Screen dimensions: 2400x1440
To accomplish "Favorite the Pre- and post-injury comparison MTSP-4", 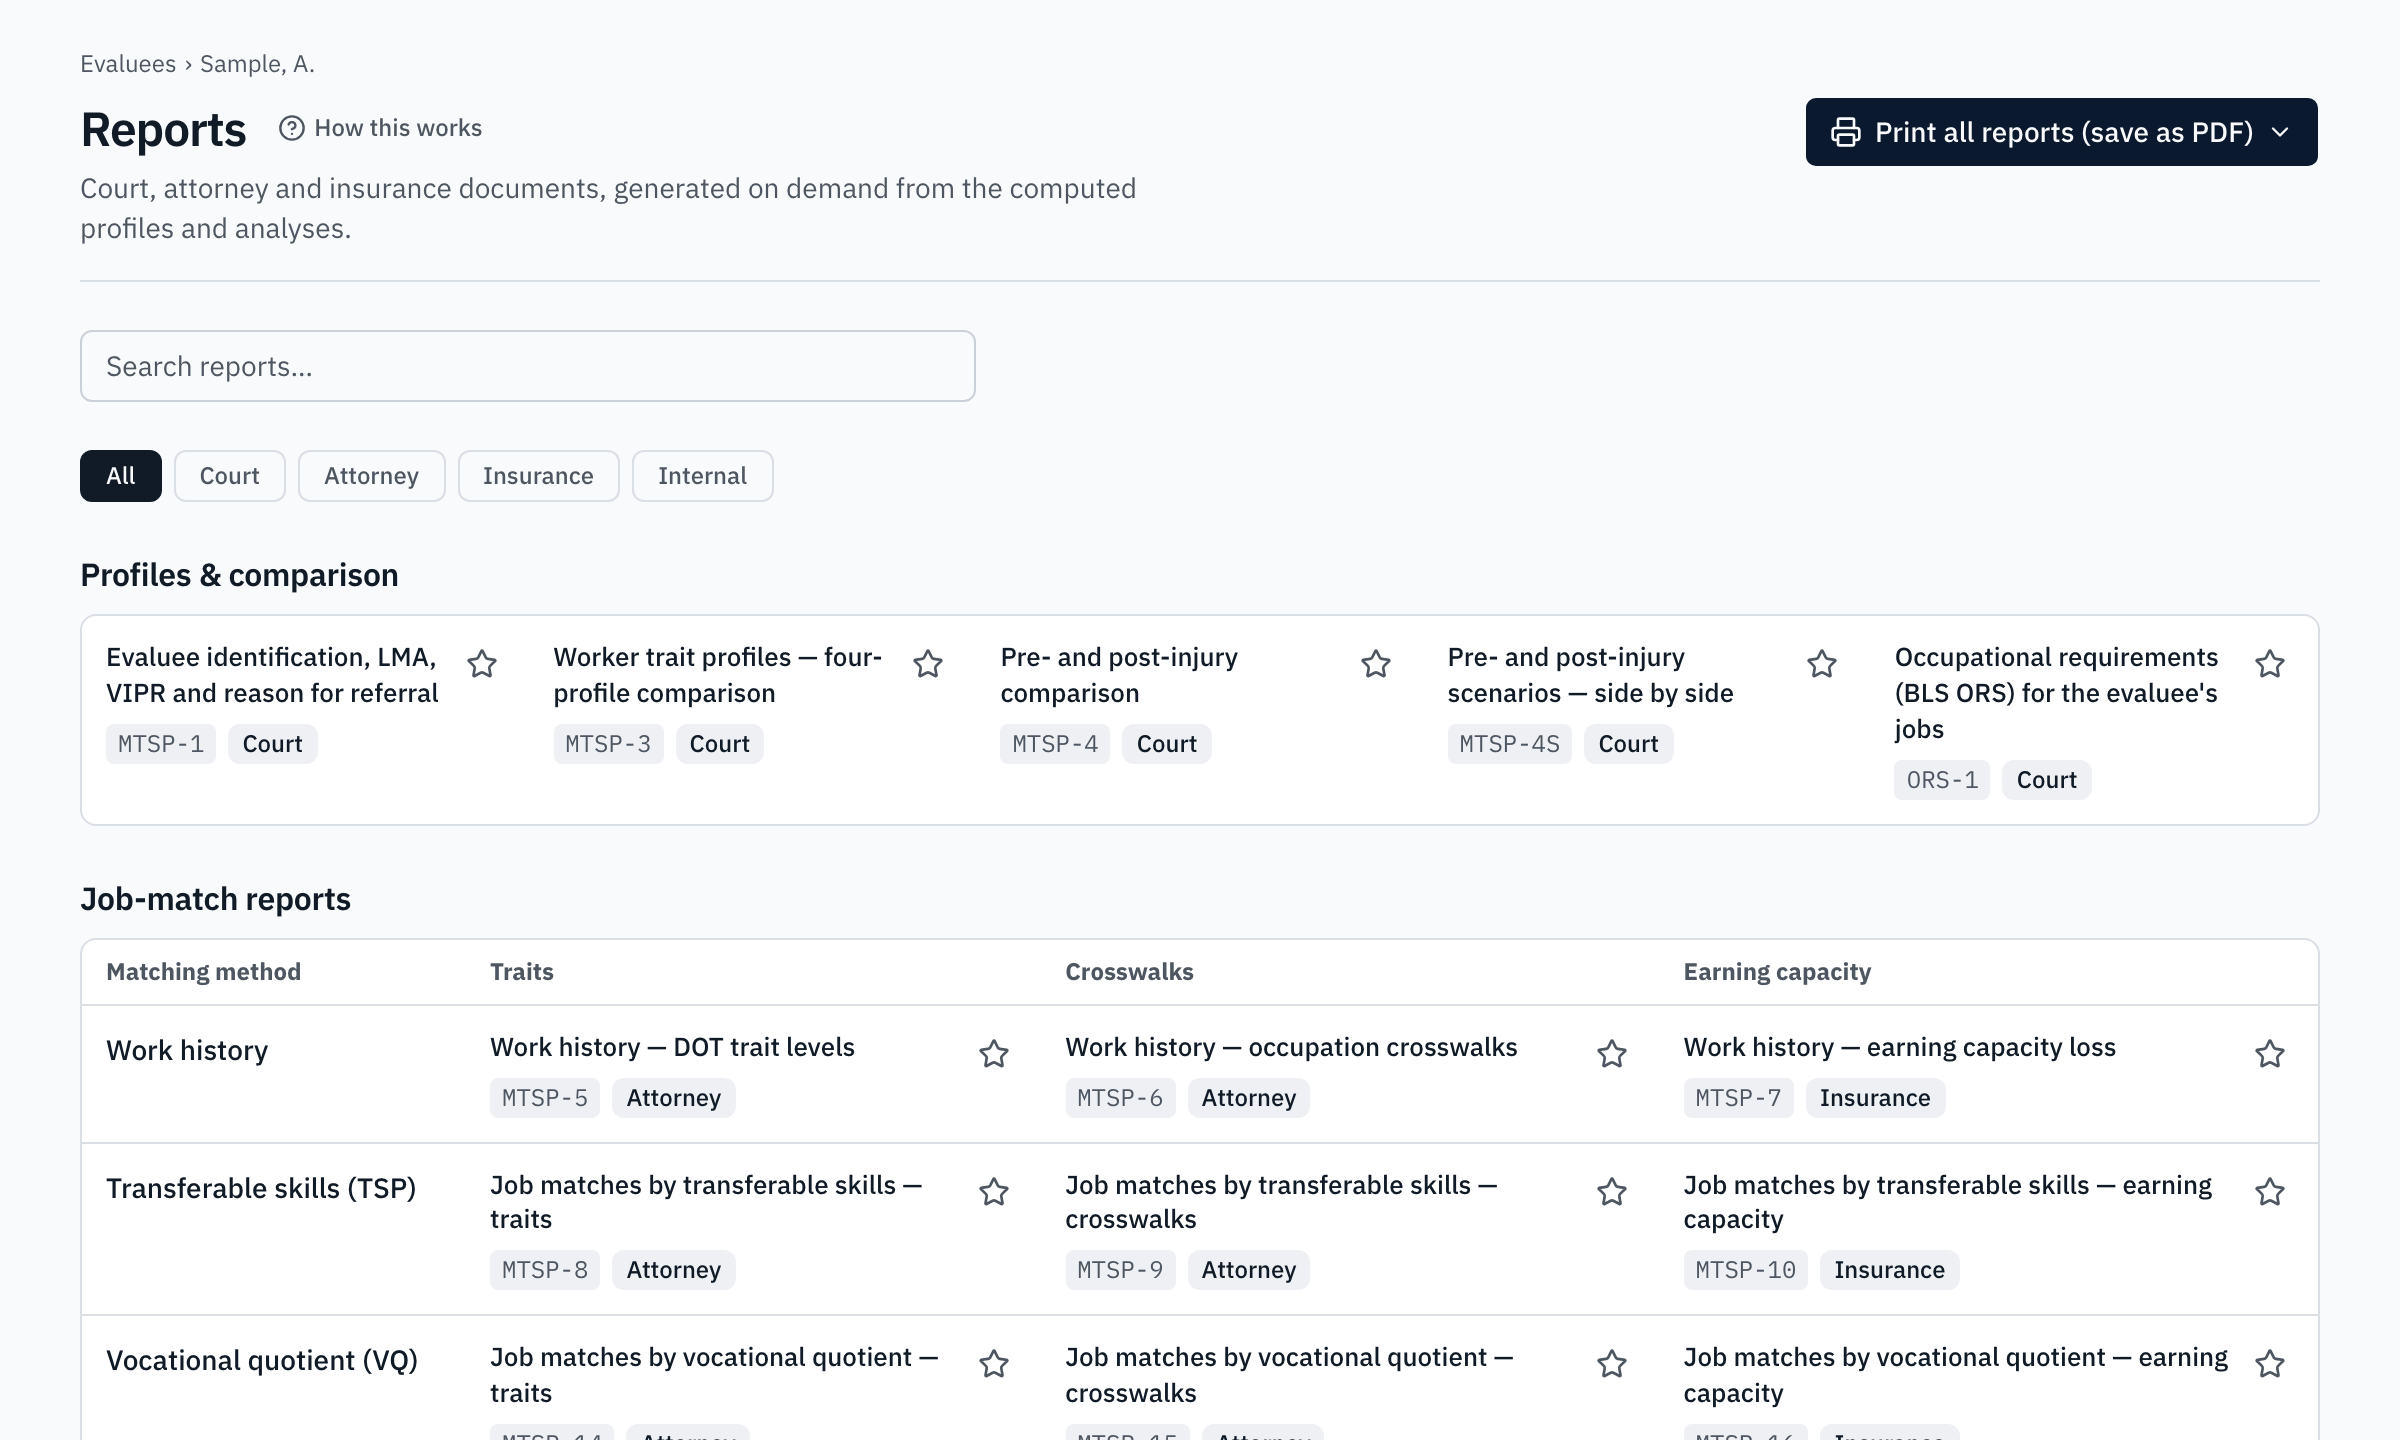I will pos(1376,664).
